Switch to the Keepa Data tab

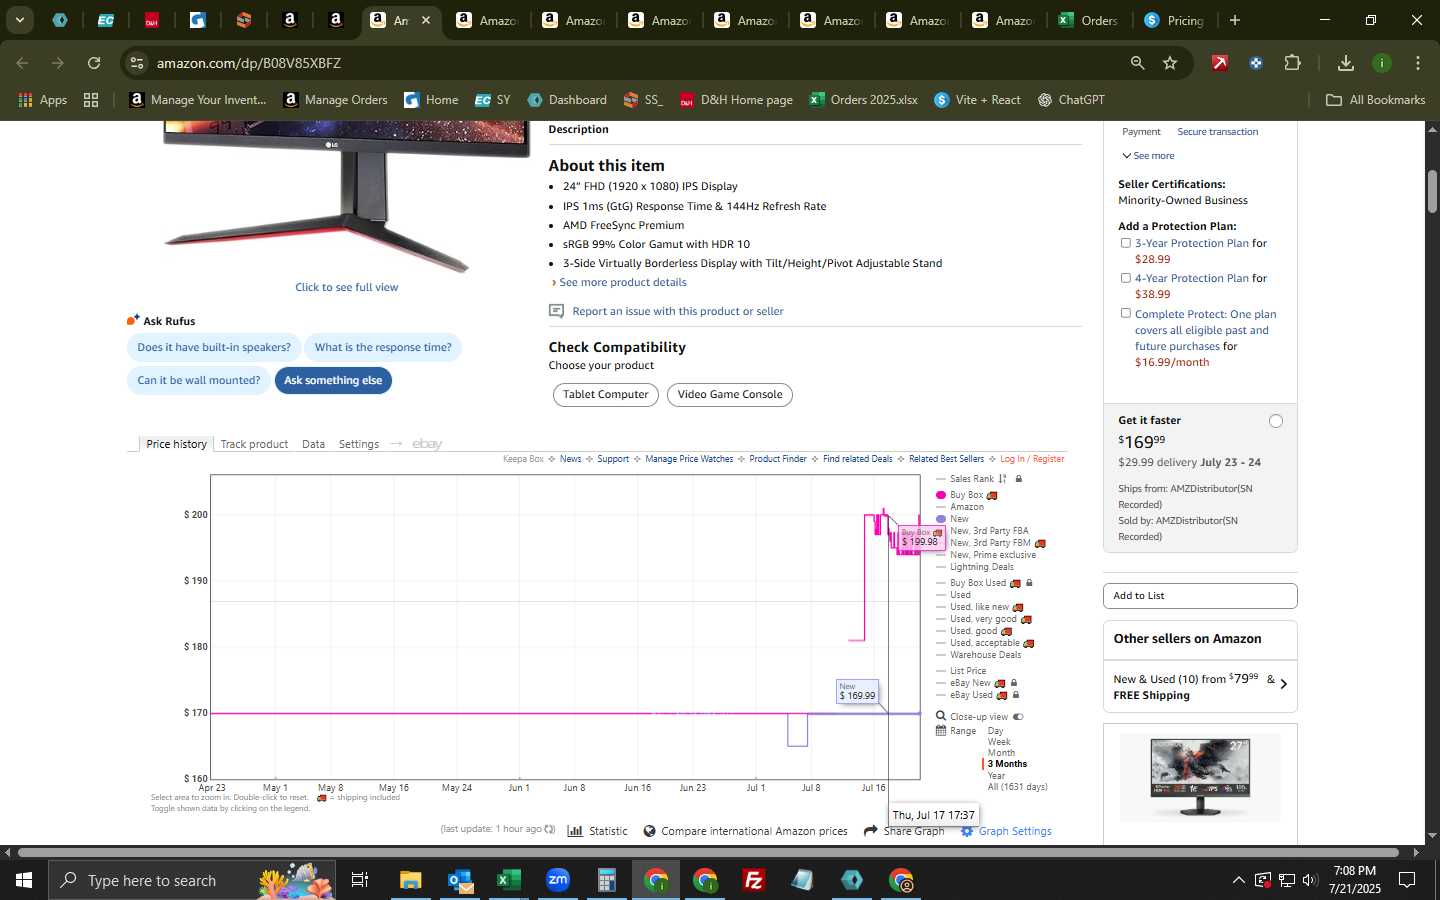(313, 444)
